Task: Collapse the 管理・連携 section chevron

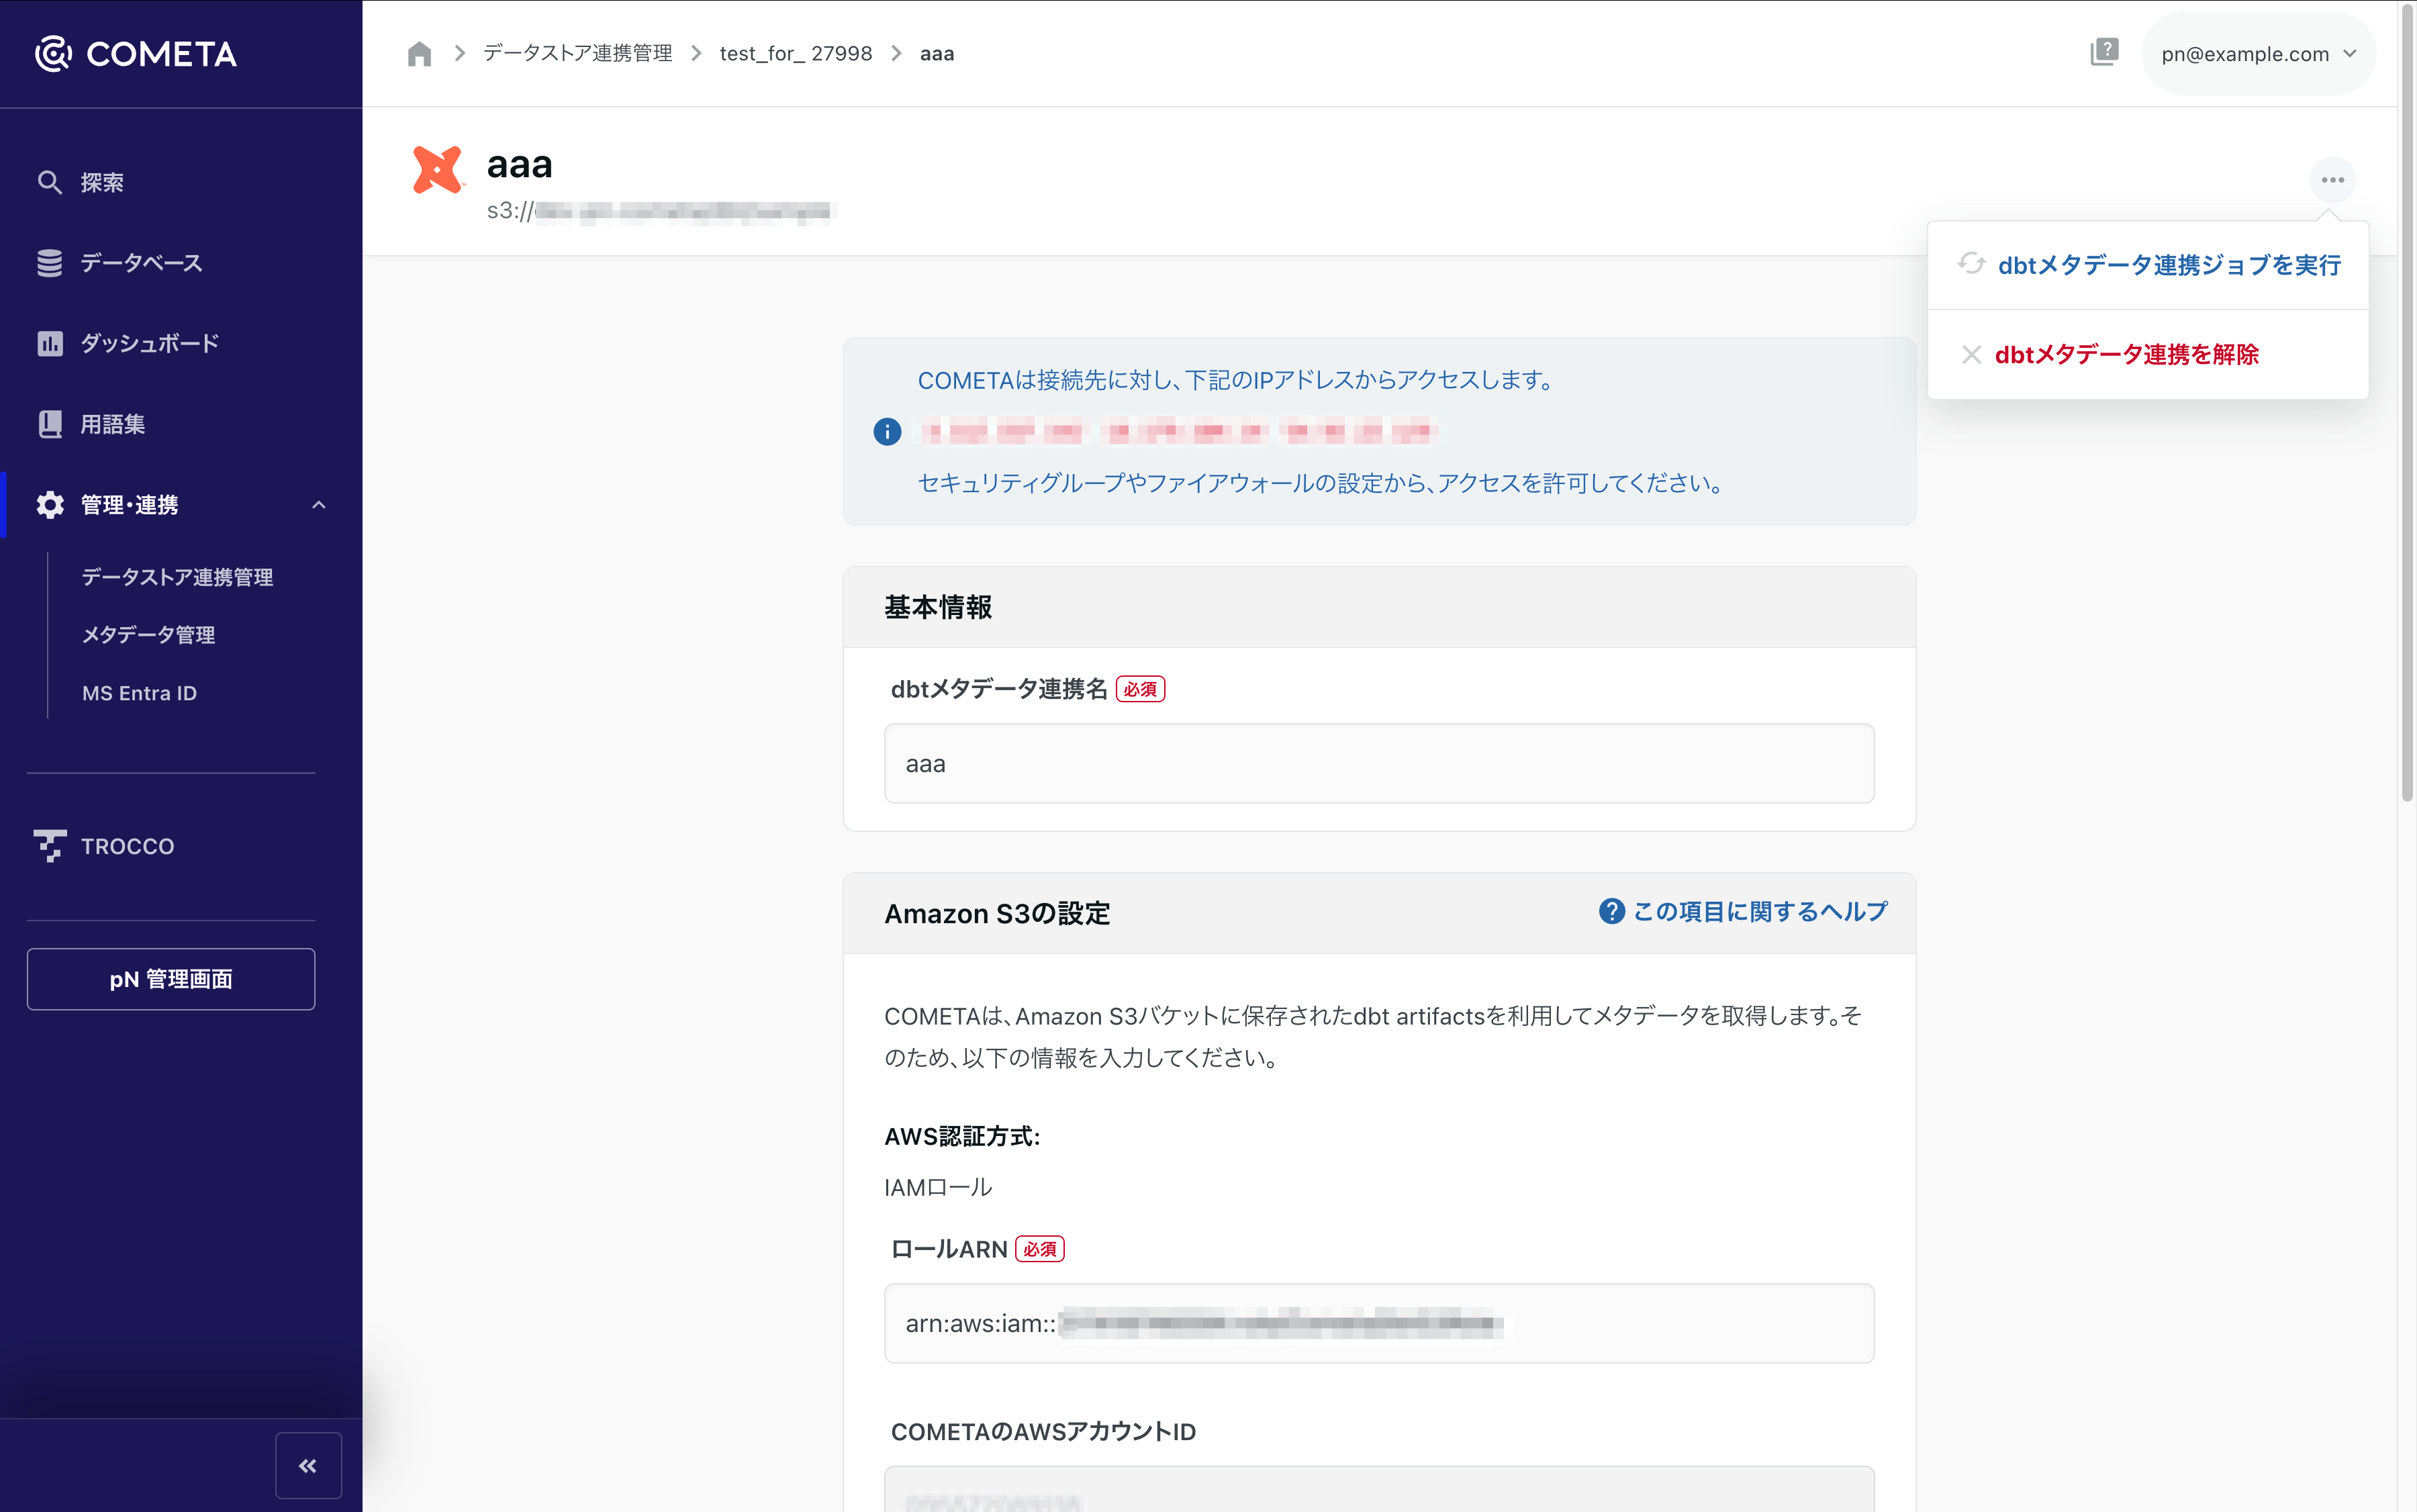Action: coord(319,505)
